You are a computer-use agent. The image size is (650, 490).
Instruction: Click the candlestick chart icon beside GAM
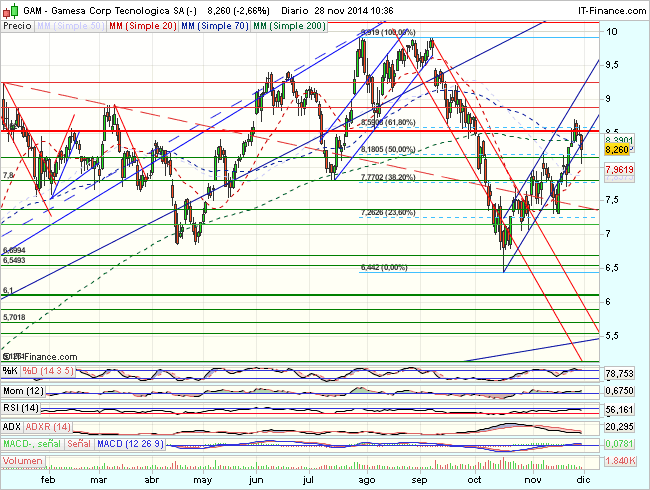coord(10,10)
